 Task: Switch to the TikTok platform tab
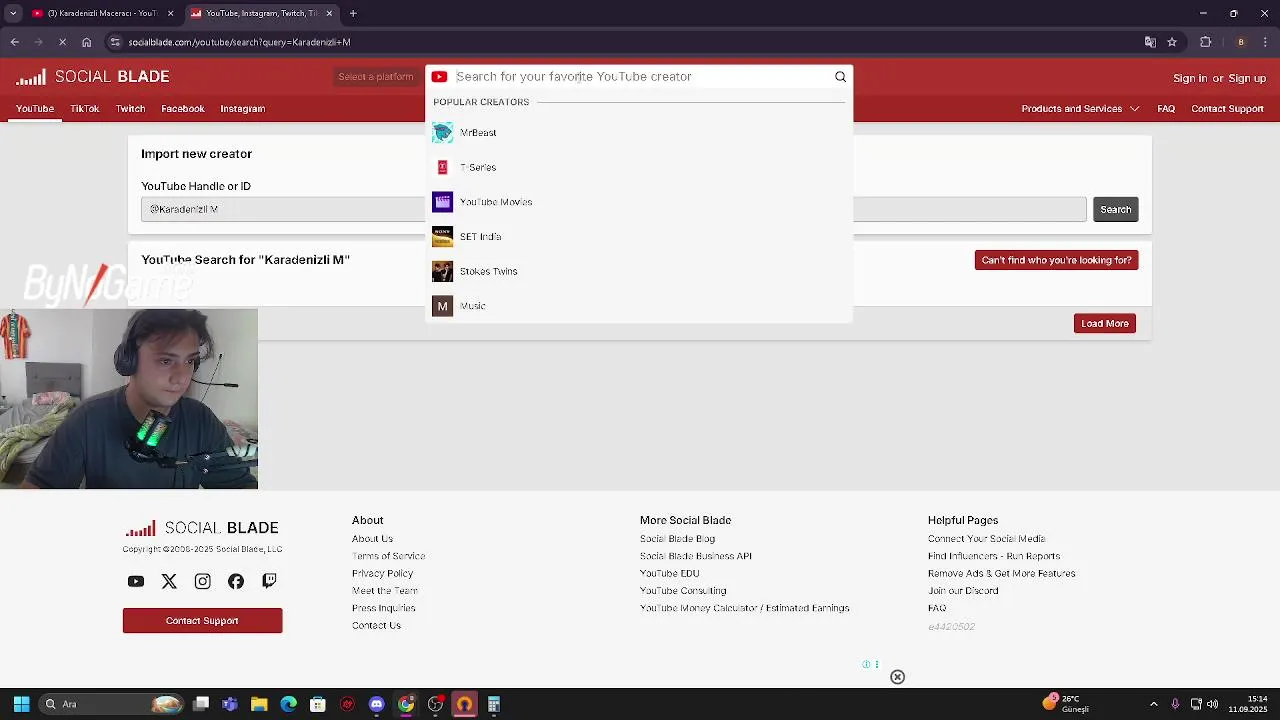tap(85, 109)
